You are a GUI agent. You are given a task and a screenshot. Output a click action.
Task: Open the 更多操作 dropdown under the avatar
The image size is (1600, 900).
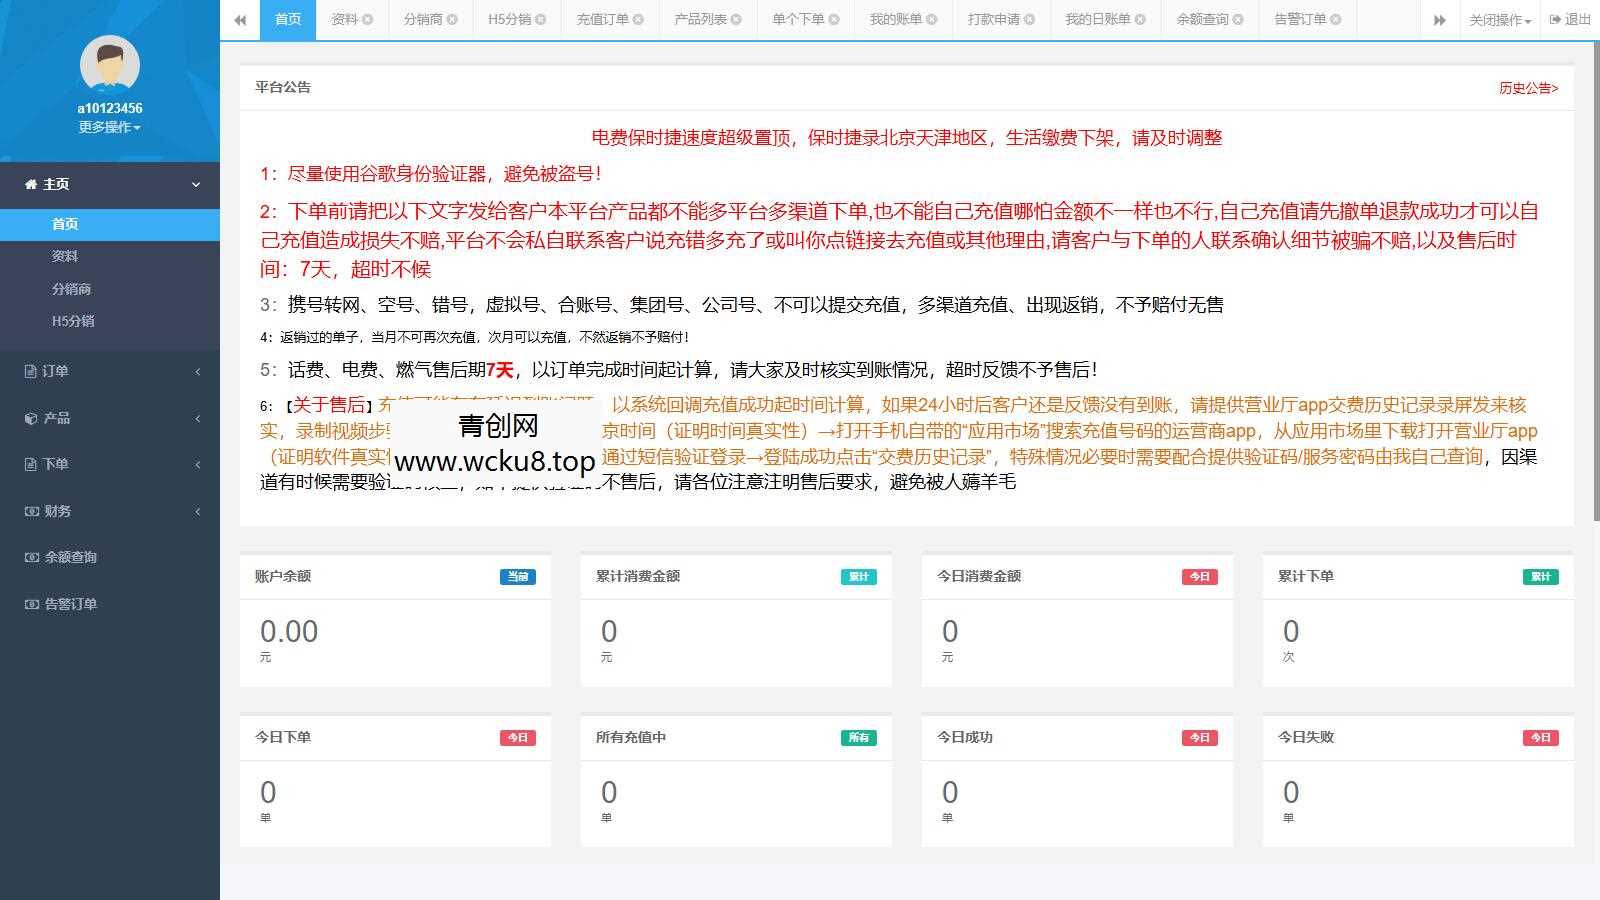109,127
